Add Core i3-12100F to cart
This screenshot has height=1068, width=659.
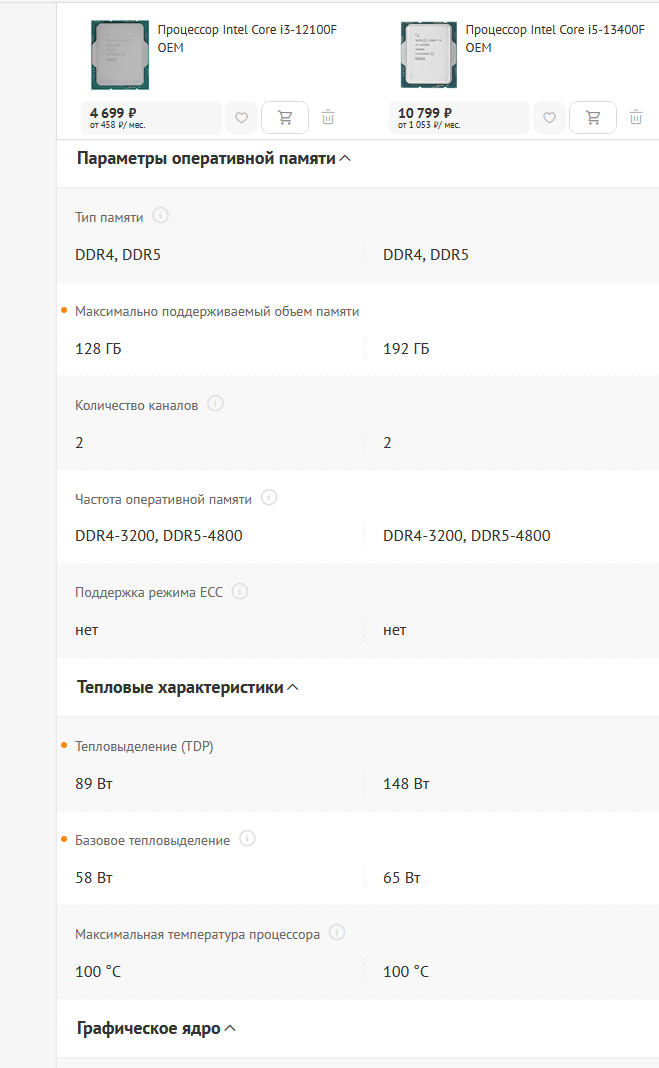click(x=285, y=118)
